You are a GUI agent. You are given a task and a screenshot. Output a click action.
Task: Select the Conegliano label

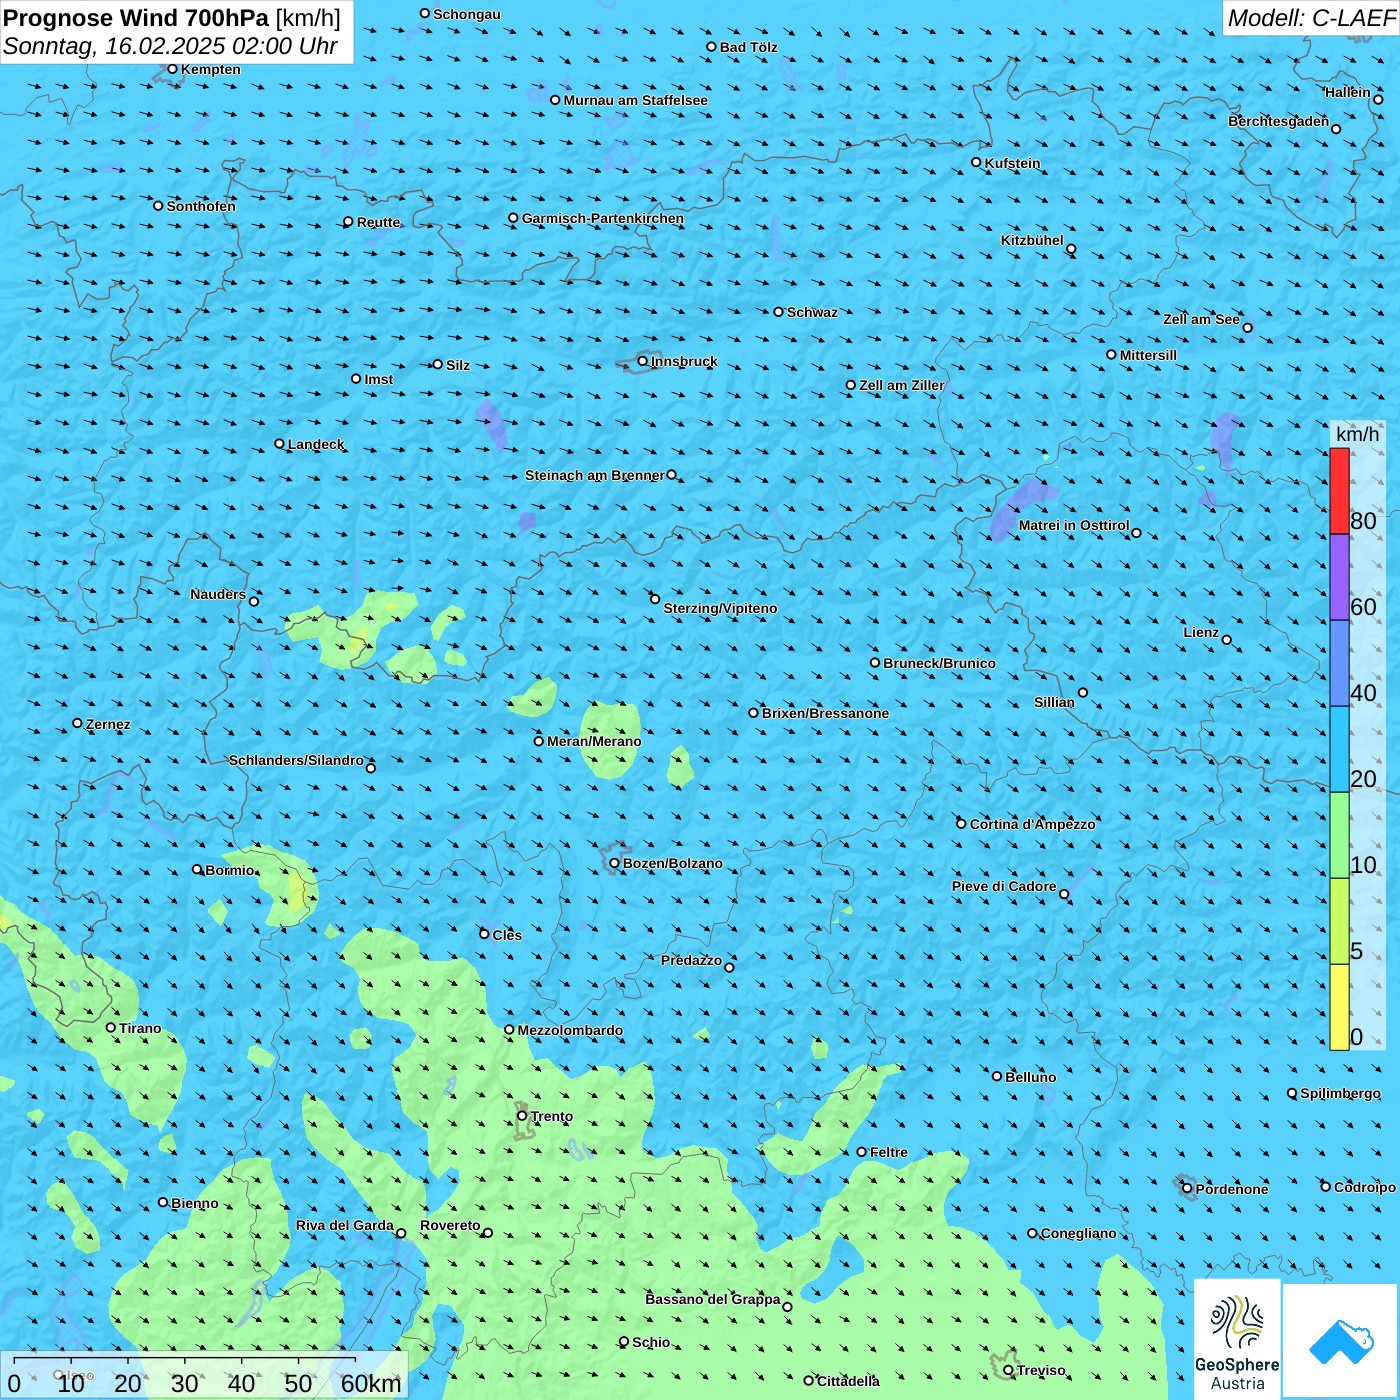tap(1078, 1233)
